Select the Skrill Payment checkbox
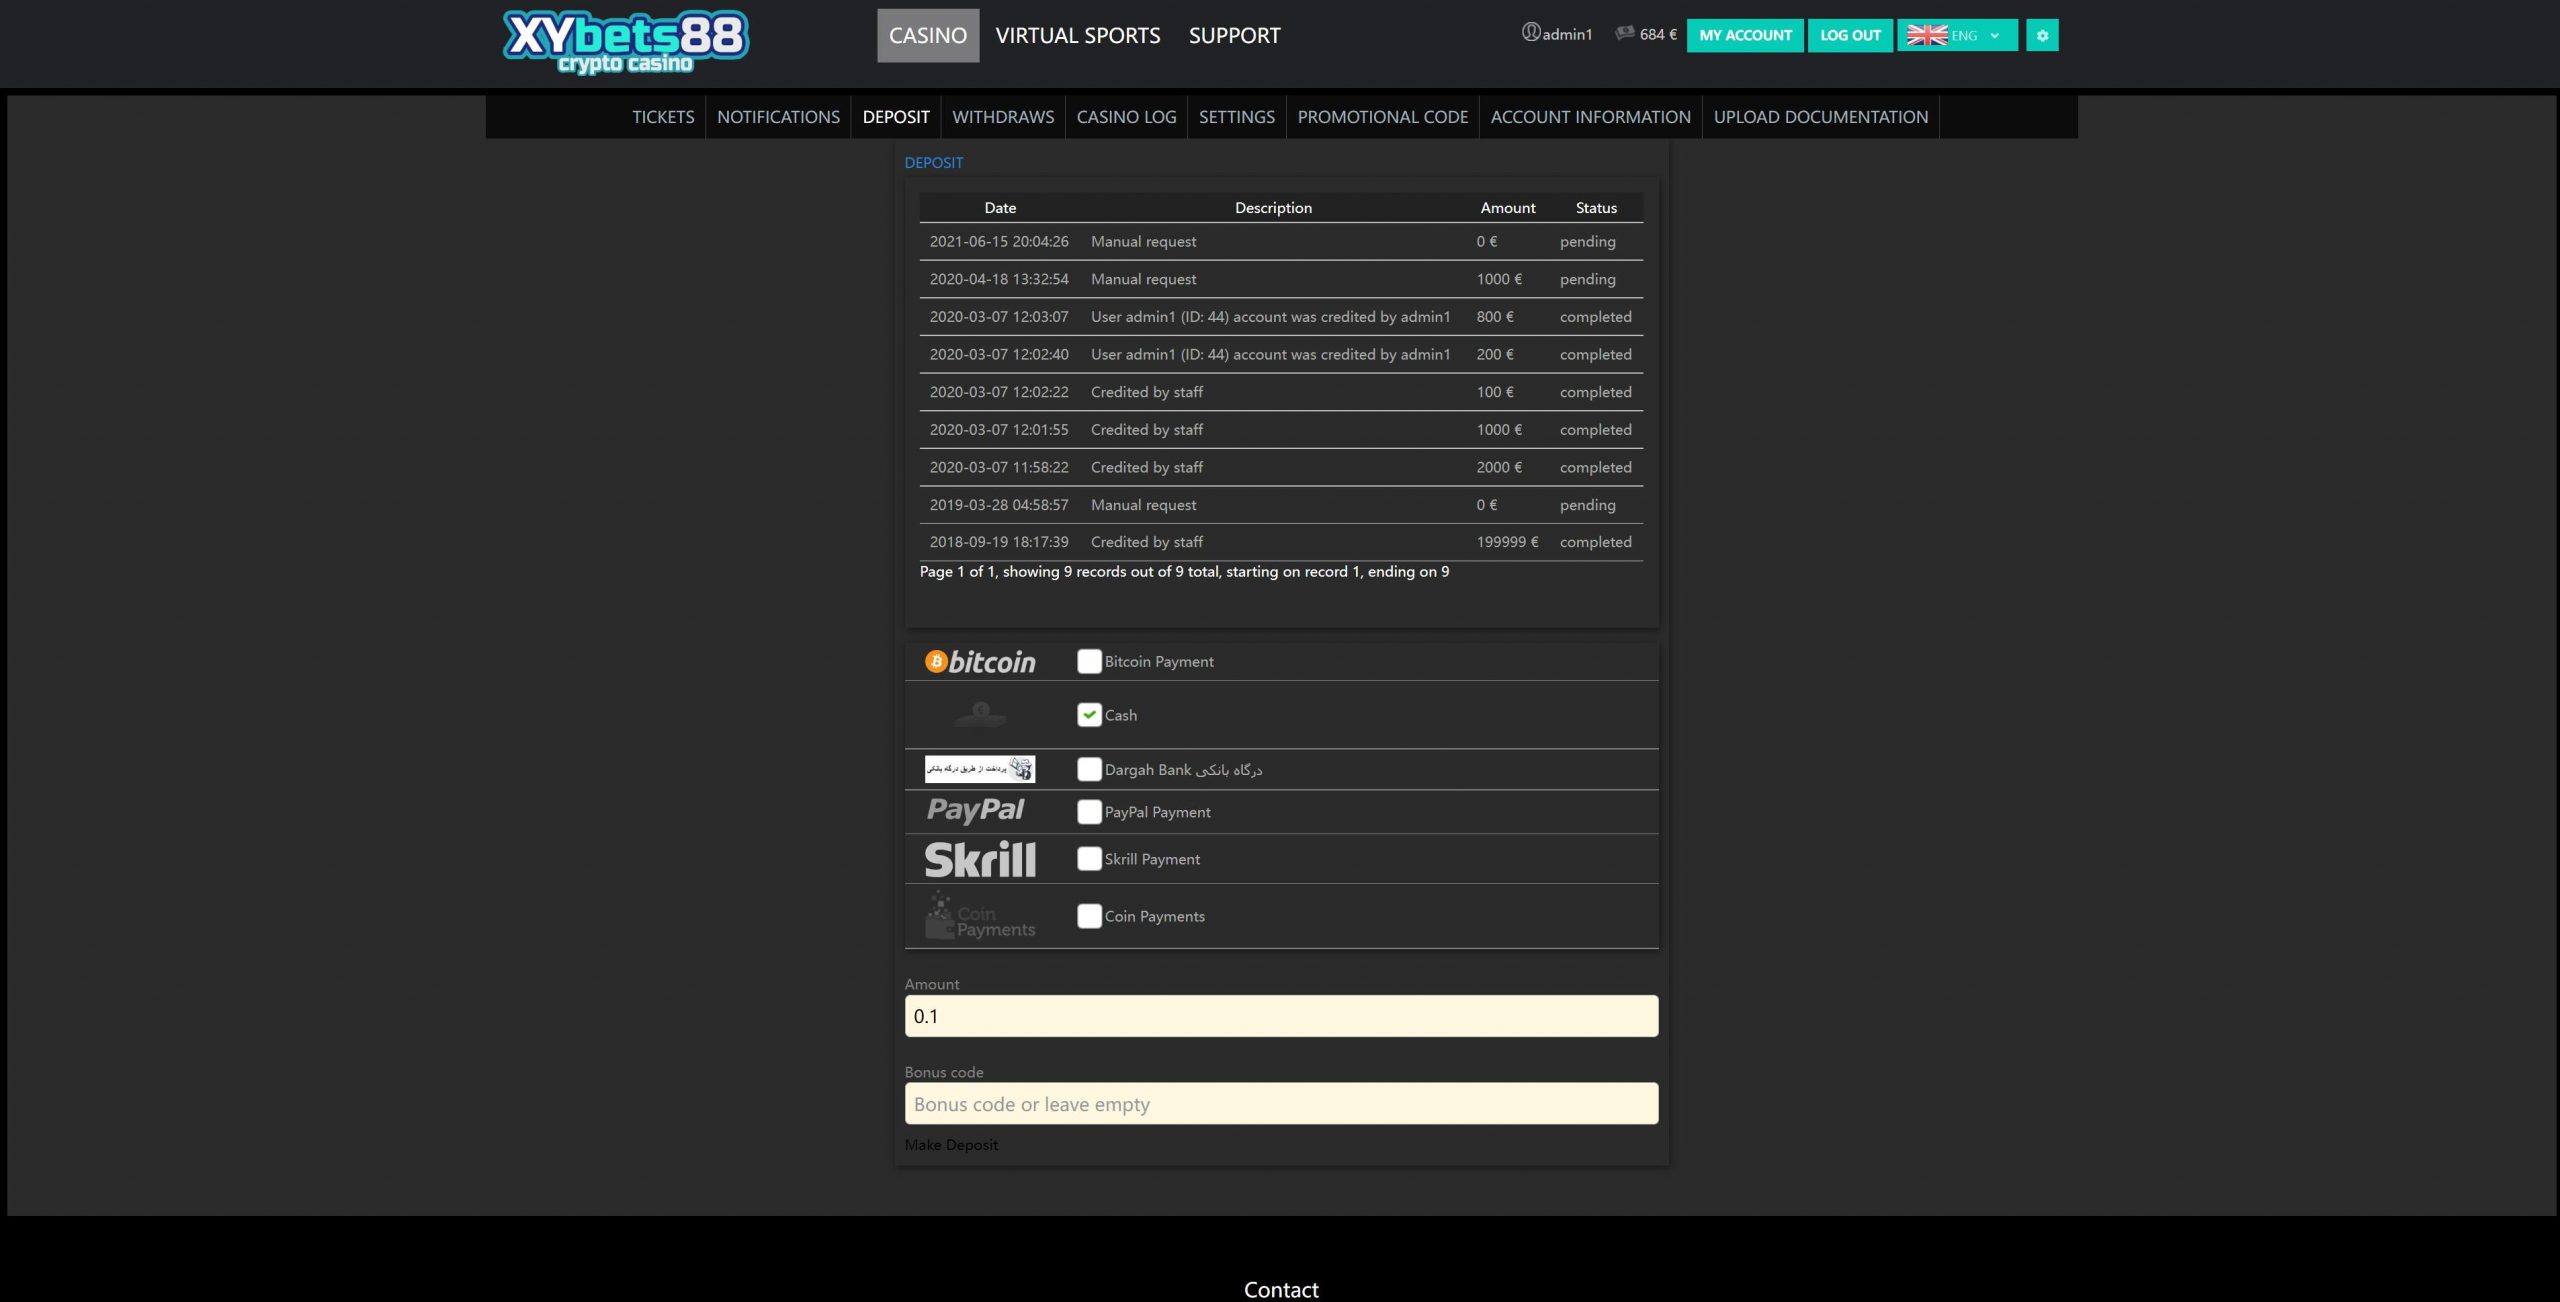This screenshot has height=1302, width=2560. [x=1089, y=859]
